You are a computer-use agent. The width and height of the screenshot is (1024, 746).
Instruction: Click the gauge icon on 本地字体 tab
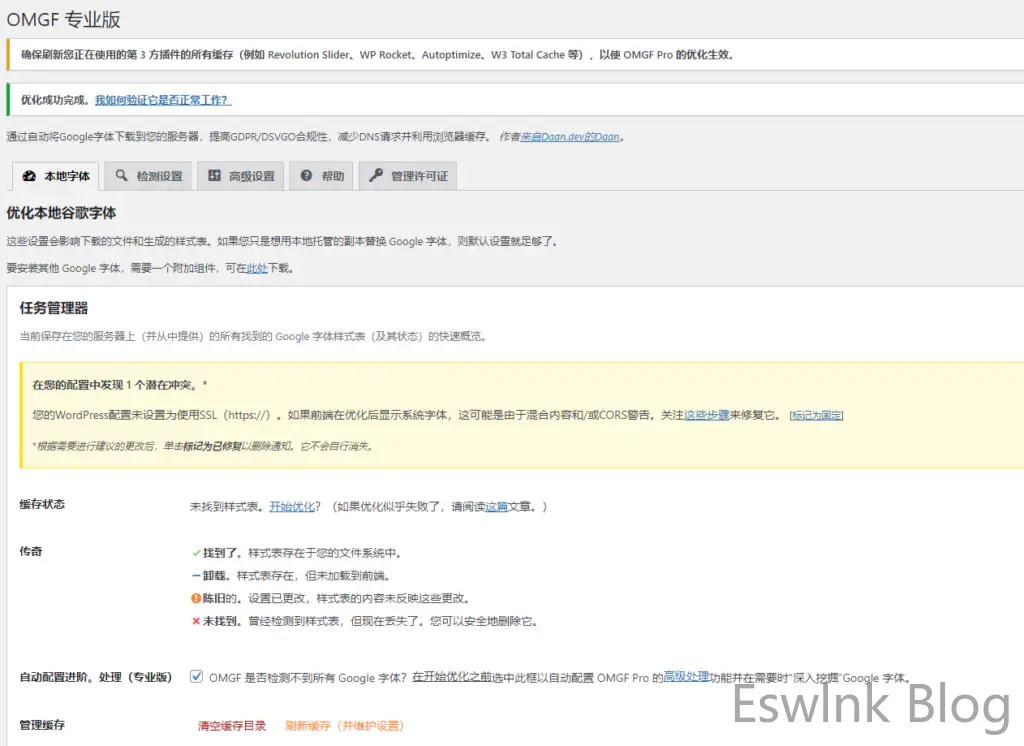[29, 176]
